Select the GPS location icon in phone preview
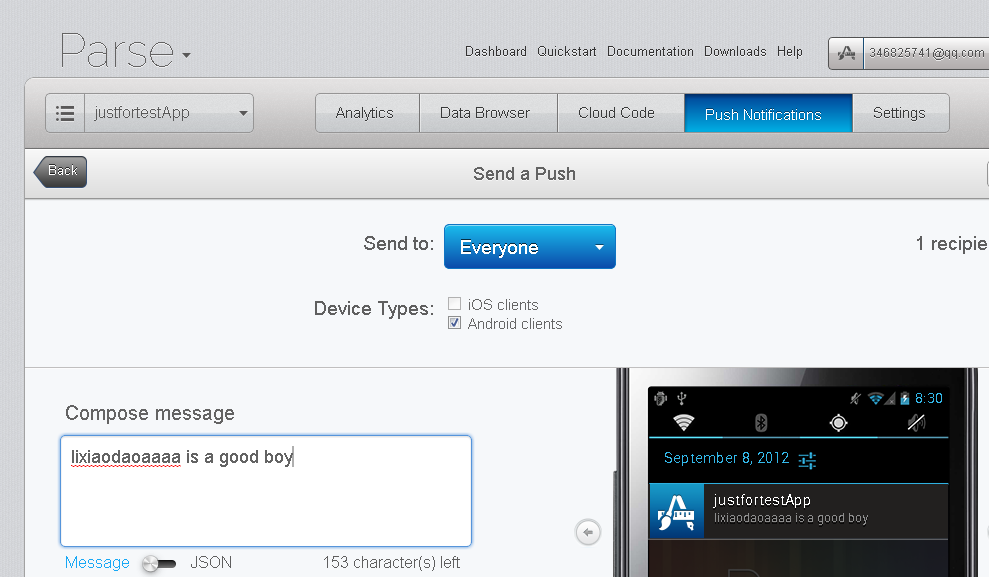 point(838,422)
